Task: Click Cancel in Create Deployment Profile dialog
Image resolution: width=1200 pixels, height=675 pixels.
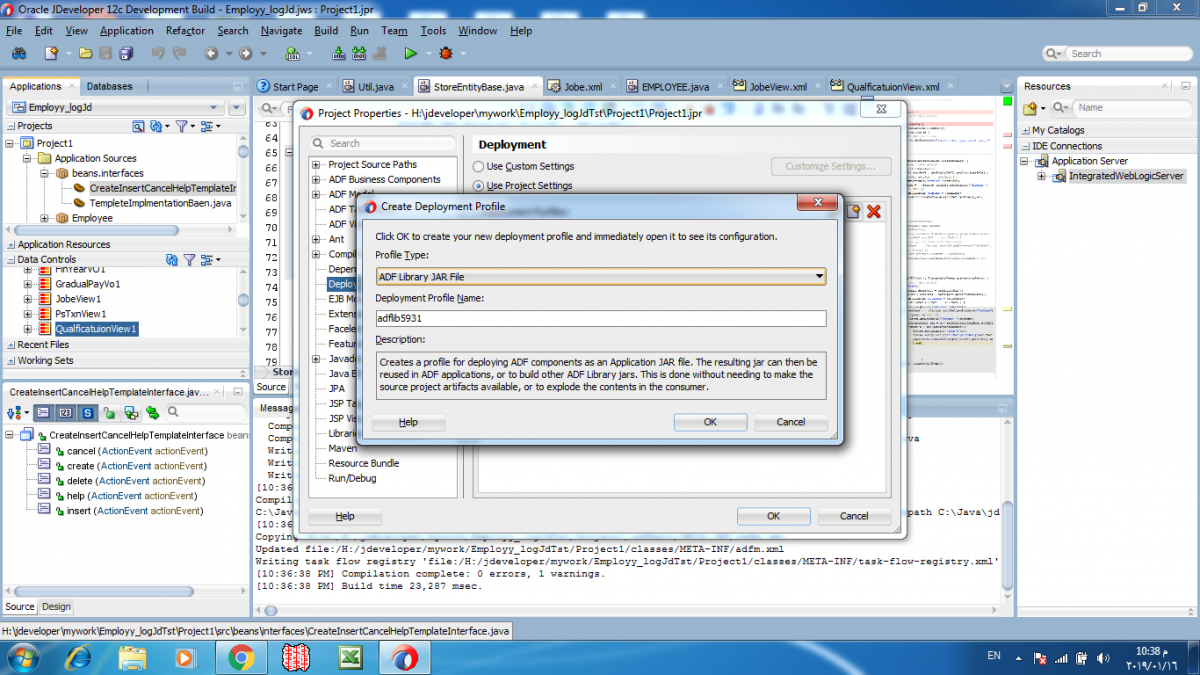Action: [790, 422]
